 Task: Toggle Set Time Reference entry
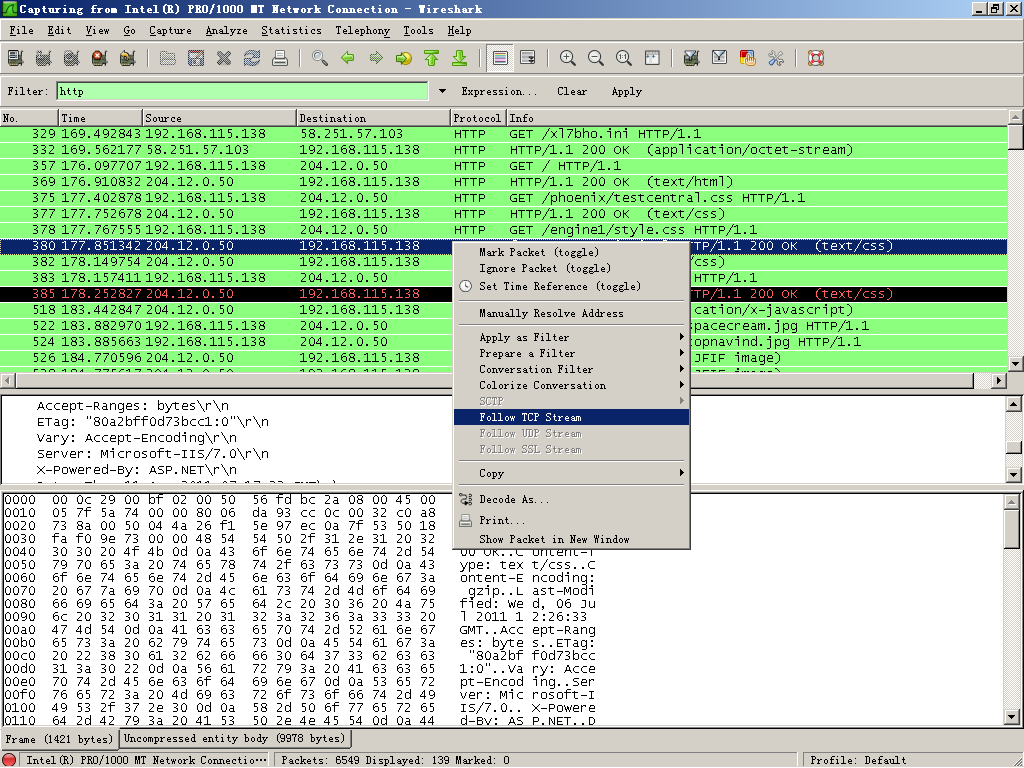pos(571,286)
